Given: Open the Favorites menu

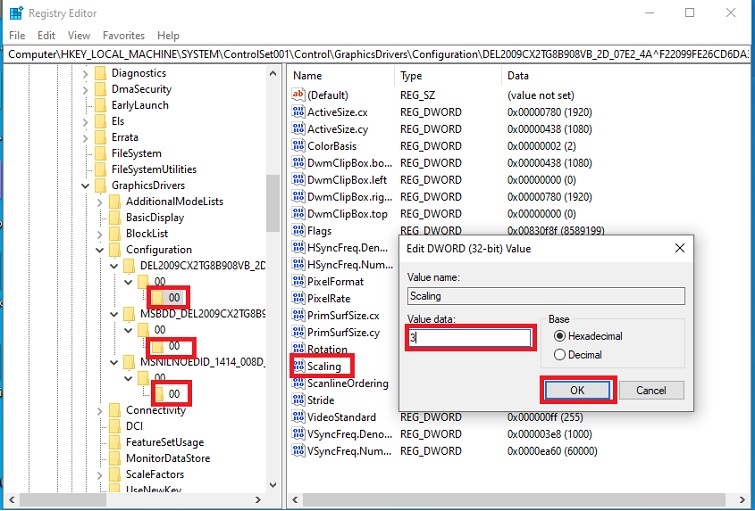Looking at the screenshot, I should coord(123,35).
